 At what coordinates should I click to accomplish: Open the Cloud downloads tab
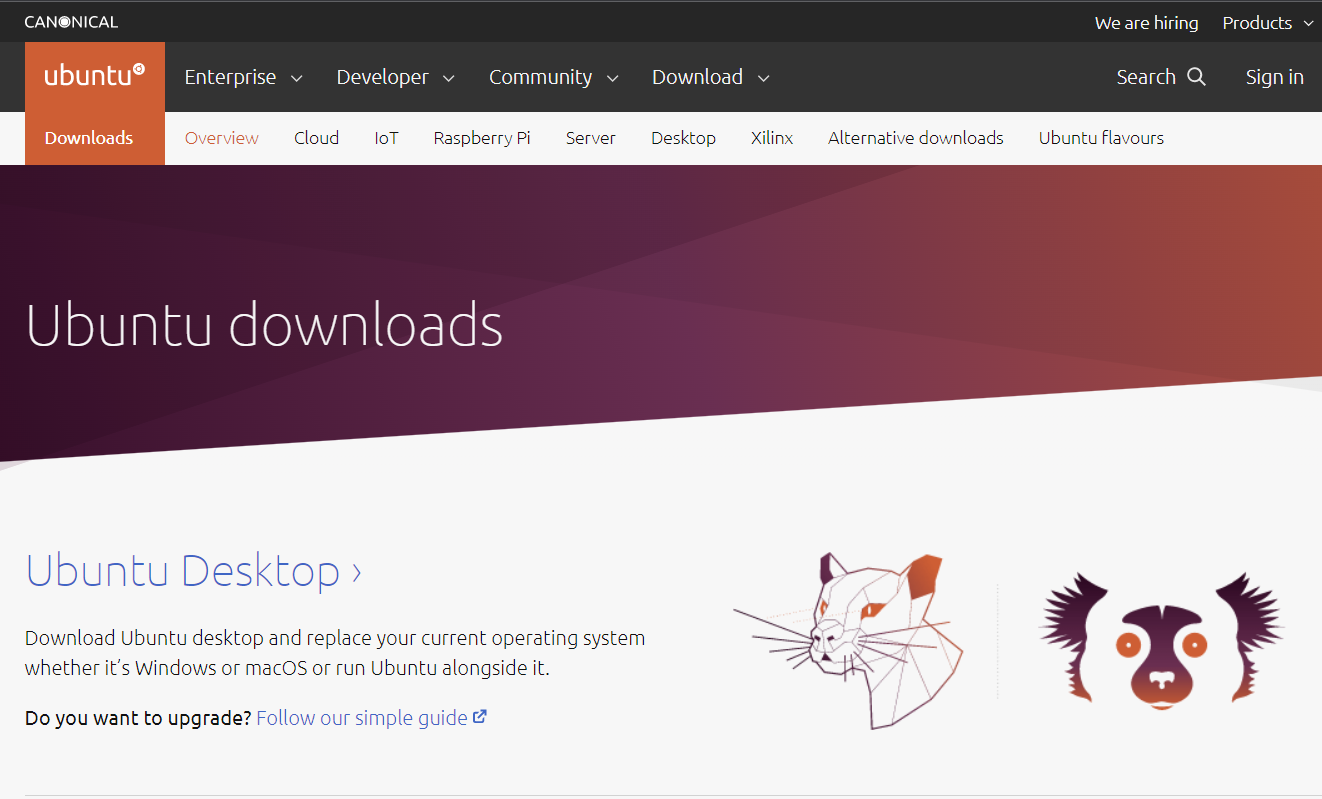click(x=316, y=138)
